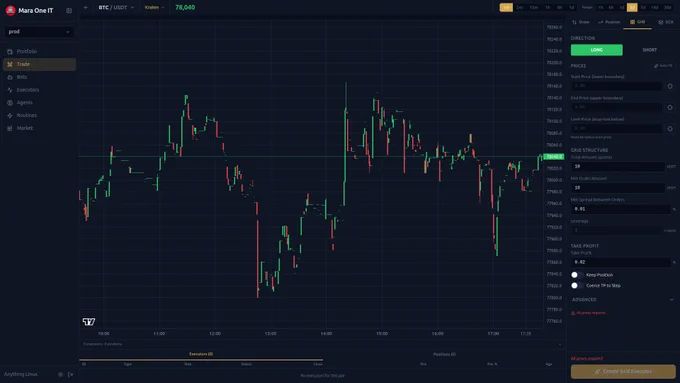Set range to 30d
The width and height of the screenshot is (680, 383).
667,7
